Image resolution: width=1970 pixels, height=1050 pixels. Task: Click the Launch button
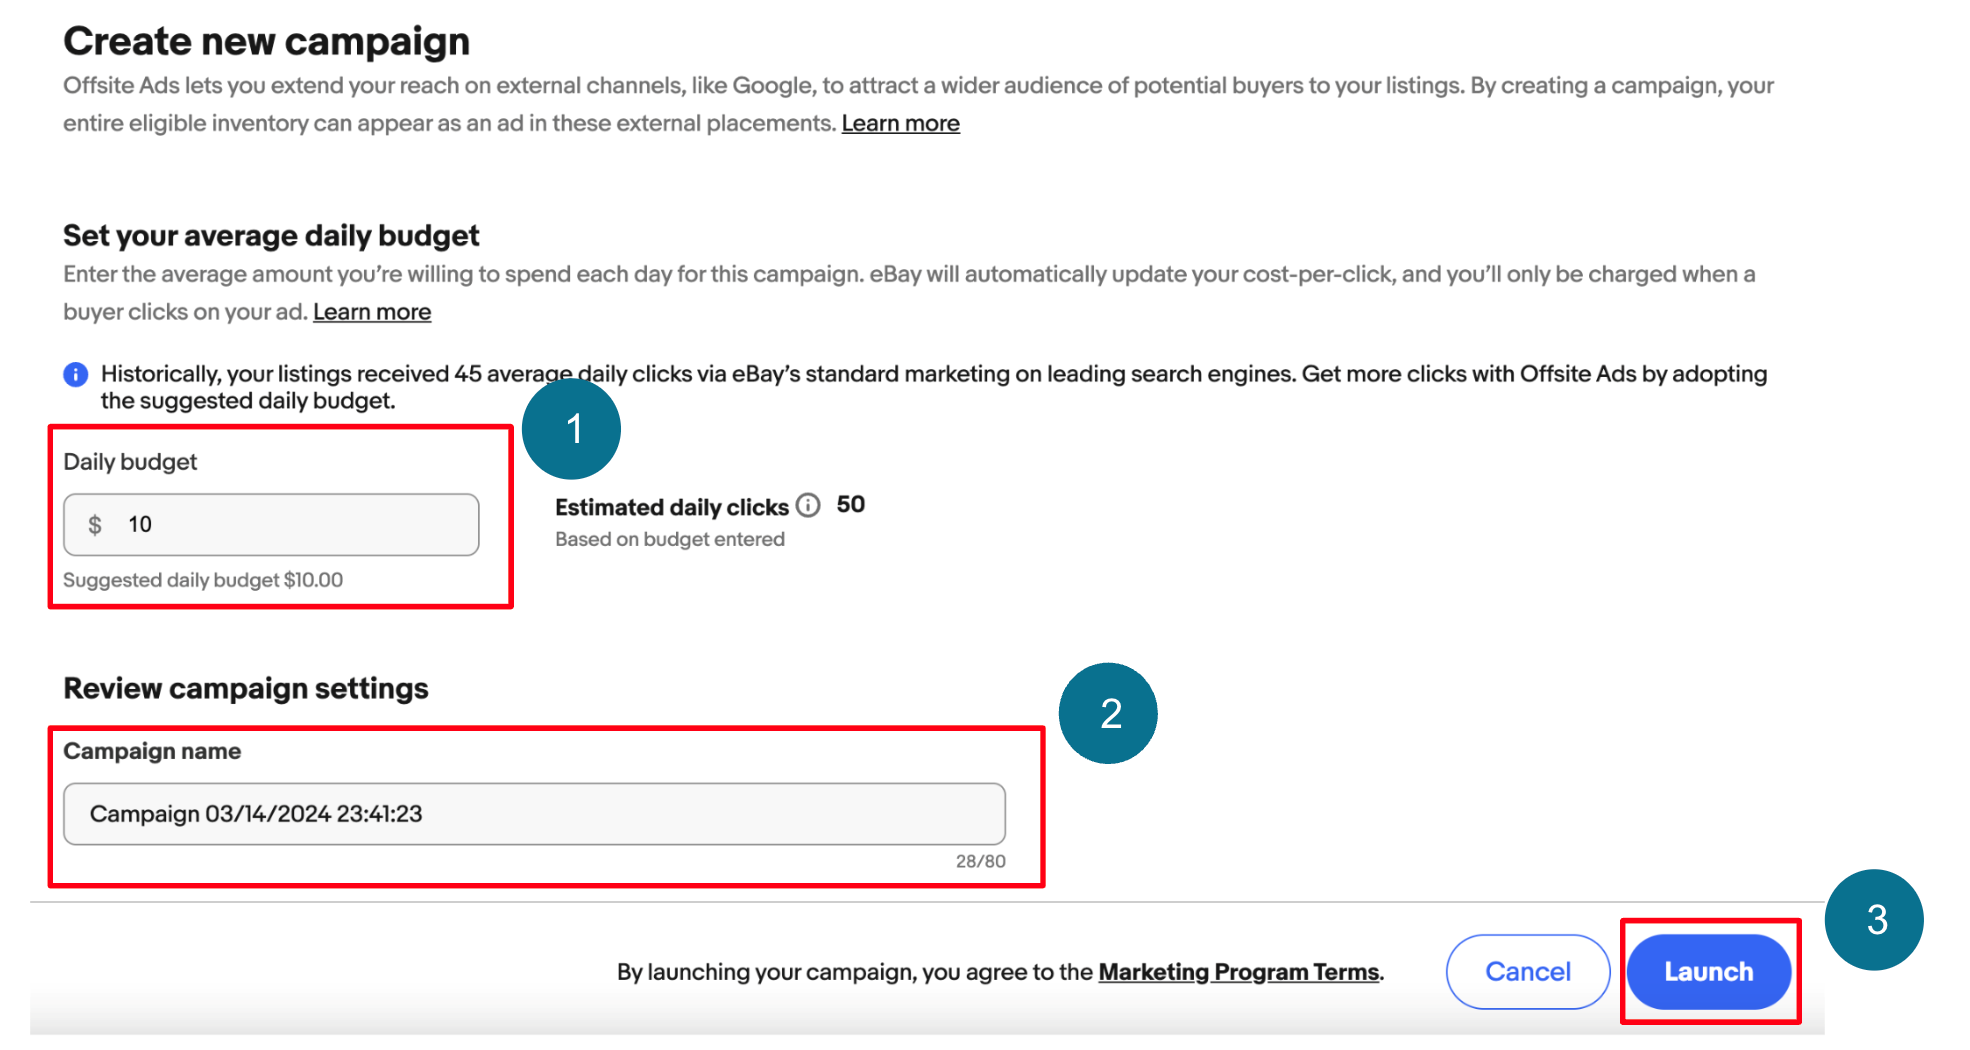point(1708,971)
